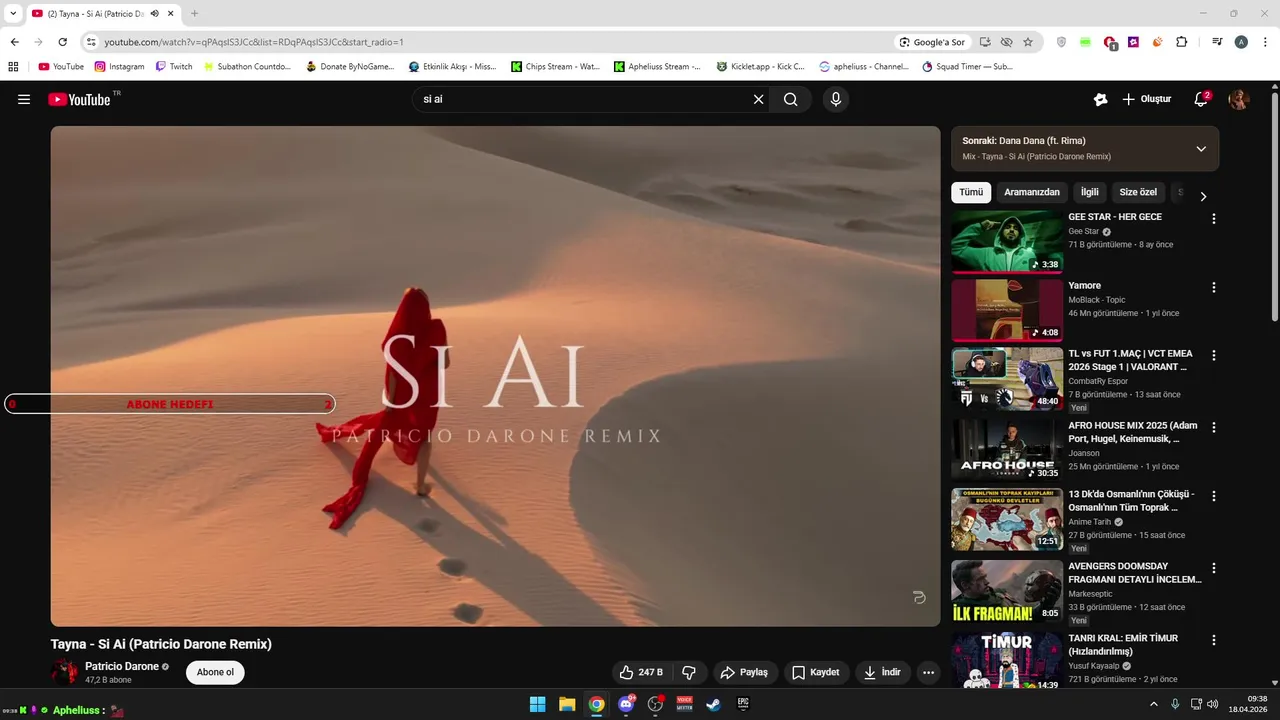This screenshot has height=720, width=1280.
Task: Open the Instagram bookmark
Action: click(x=120, y=67)
